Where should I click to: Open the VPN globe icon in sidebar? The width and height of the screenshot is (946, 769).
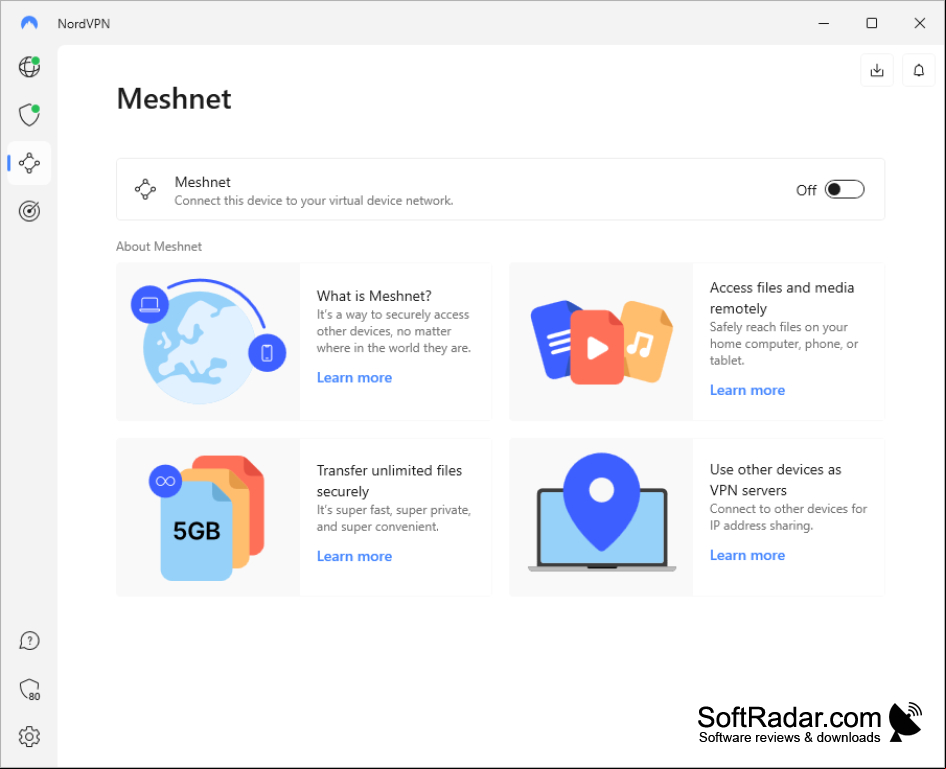(x=29, y=66)
